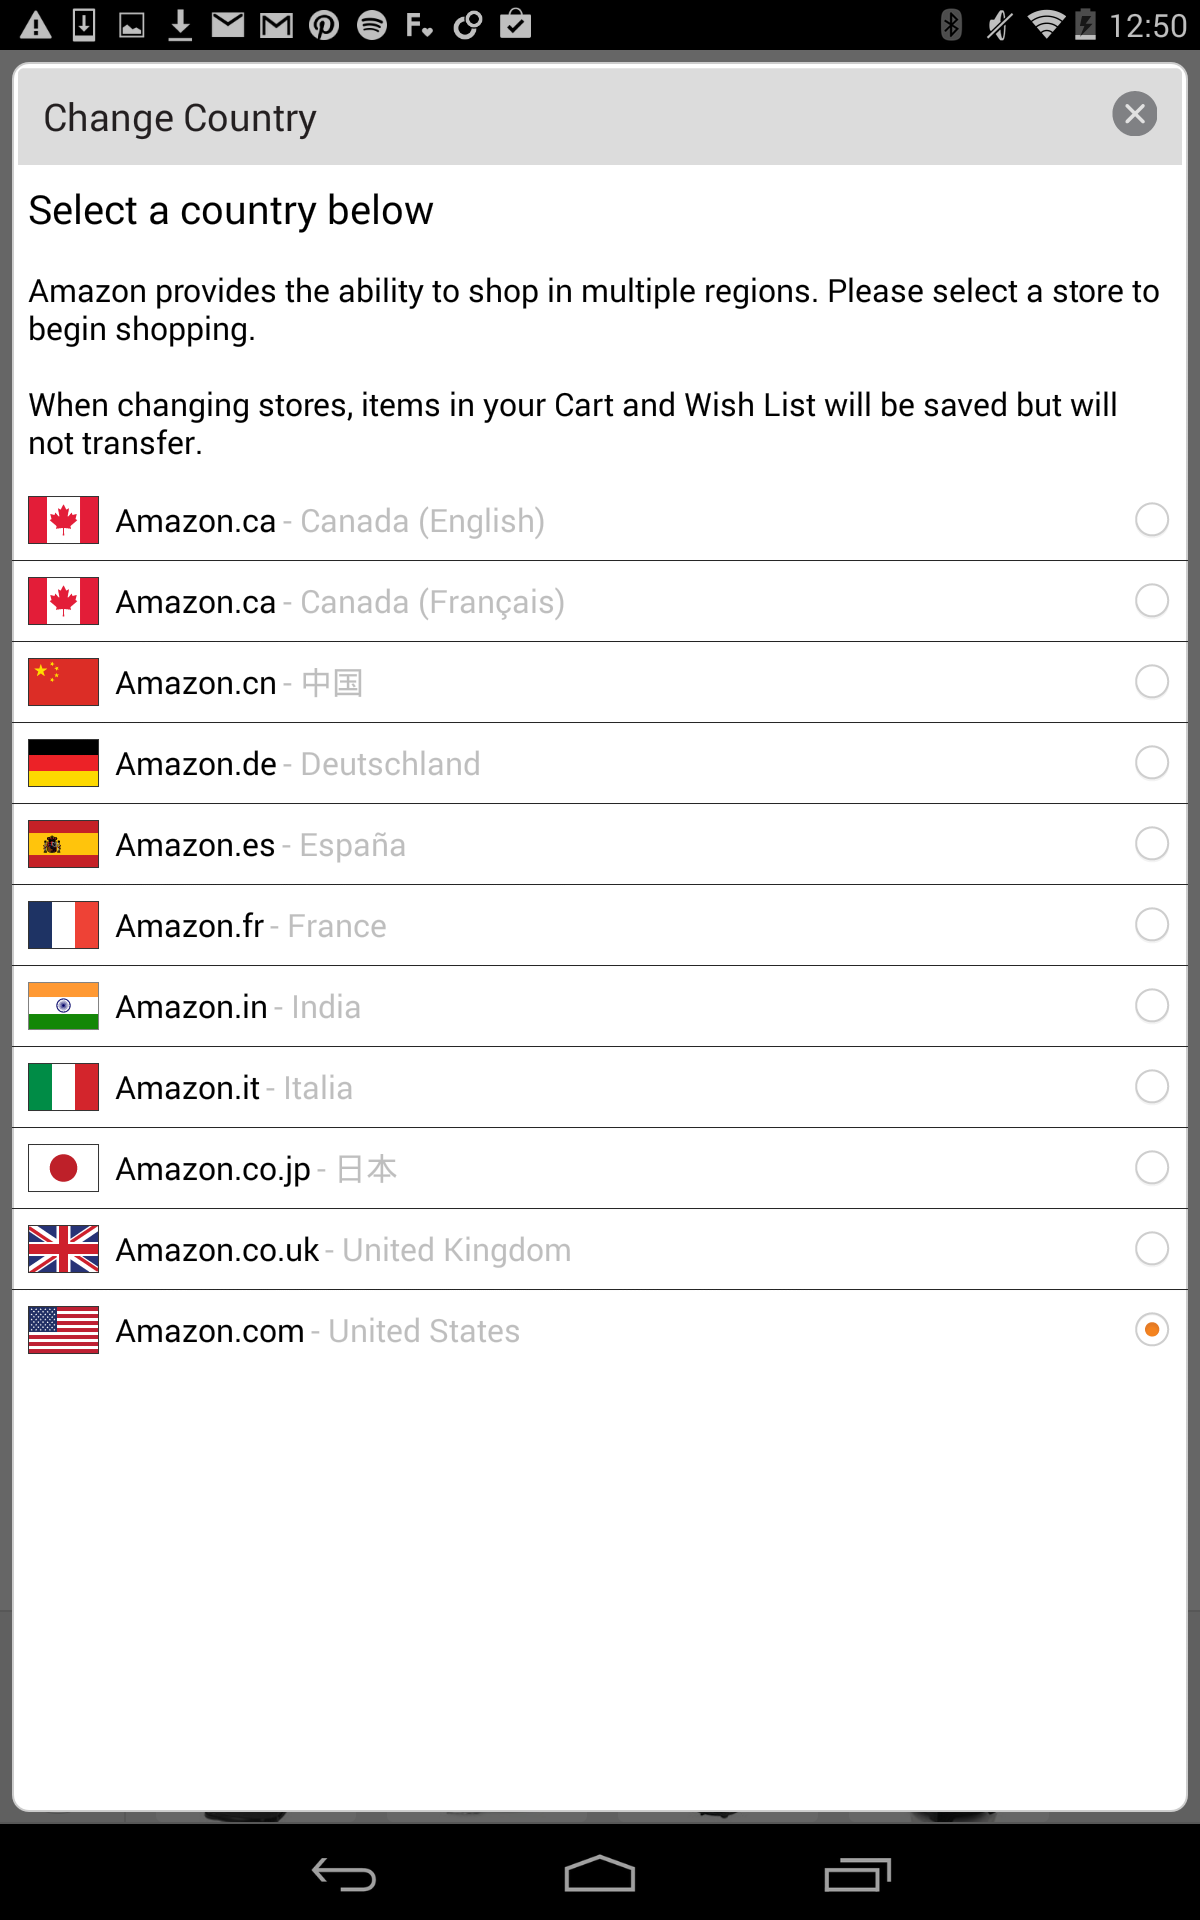Open the Android recent apps button
Screen dimensions: 1200x1920
[857, 1874]
